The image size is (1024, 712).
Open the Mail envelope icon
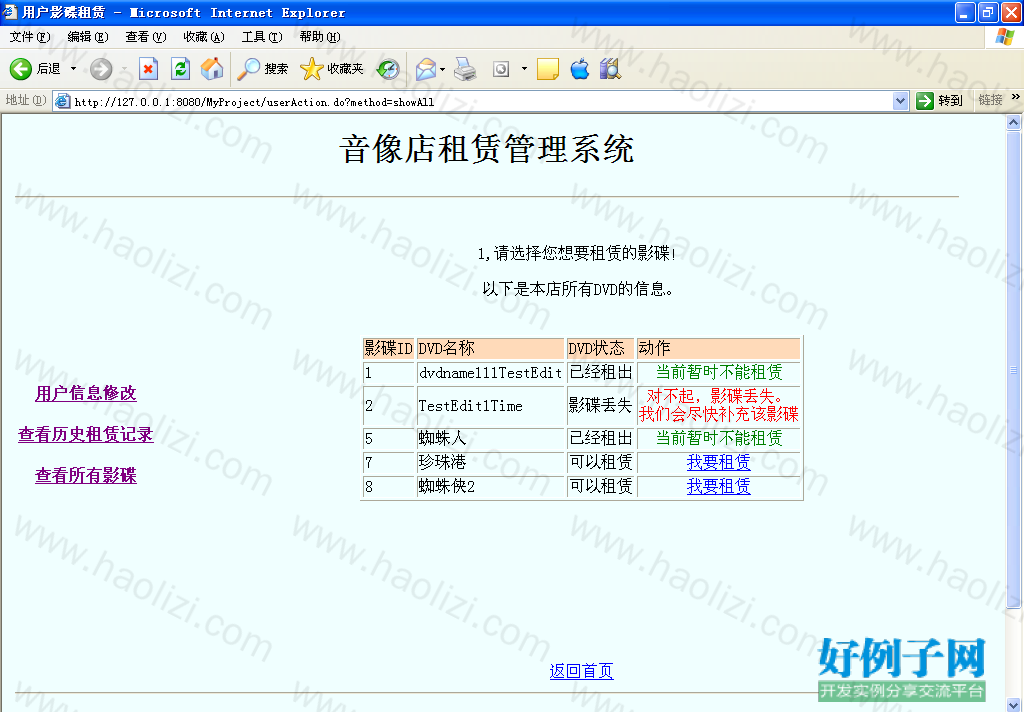[426, 69]
